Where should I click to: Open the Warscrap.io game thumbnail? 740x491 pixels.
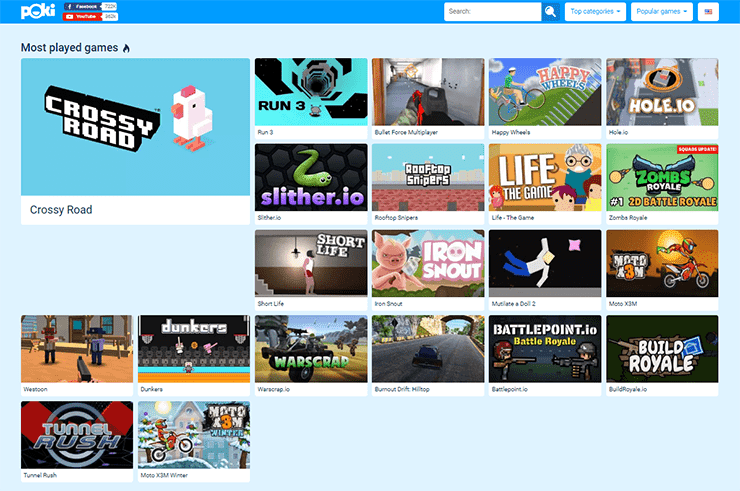[x=311, y=349]
